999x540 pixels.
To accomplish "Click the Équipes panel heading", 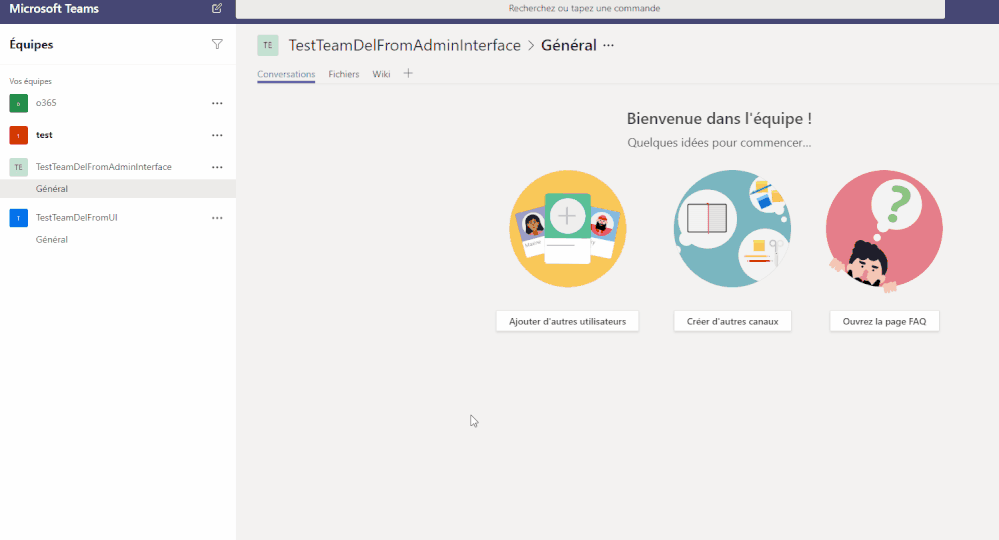I will (31, 45).
